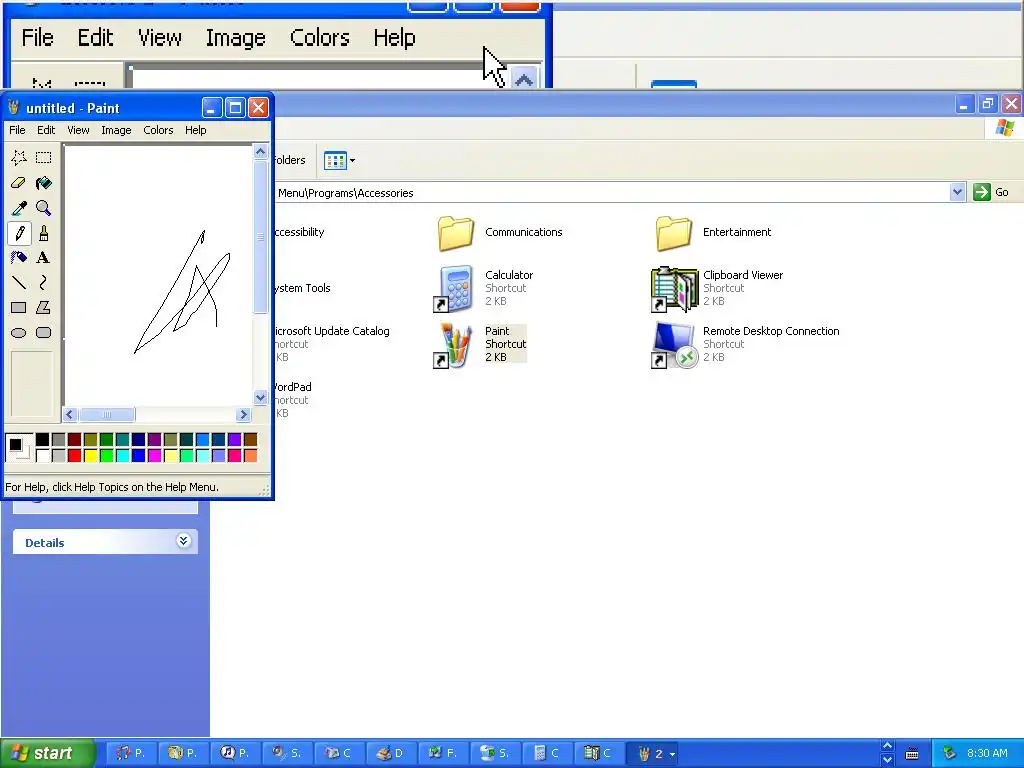Click the taskbar scroll down arrow

pyautogui.click(x=887, y=760)
